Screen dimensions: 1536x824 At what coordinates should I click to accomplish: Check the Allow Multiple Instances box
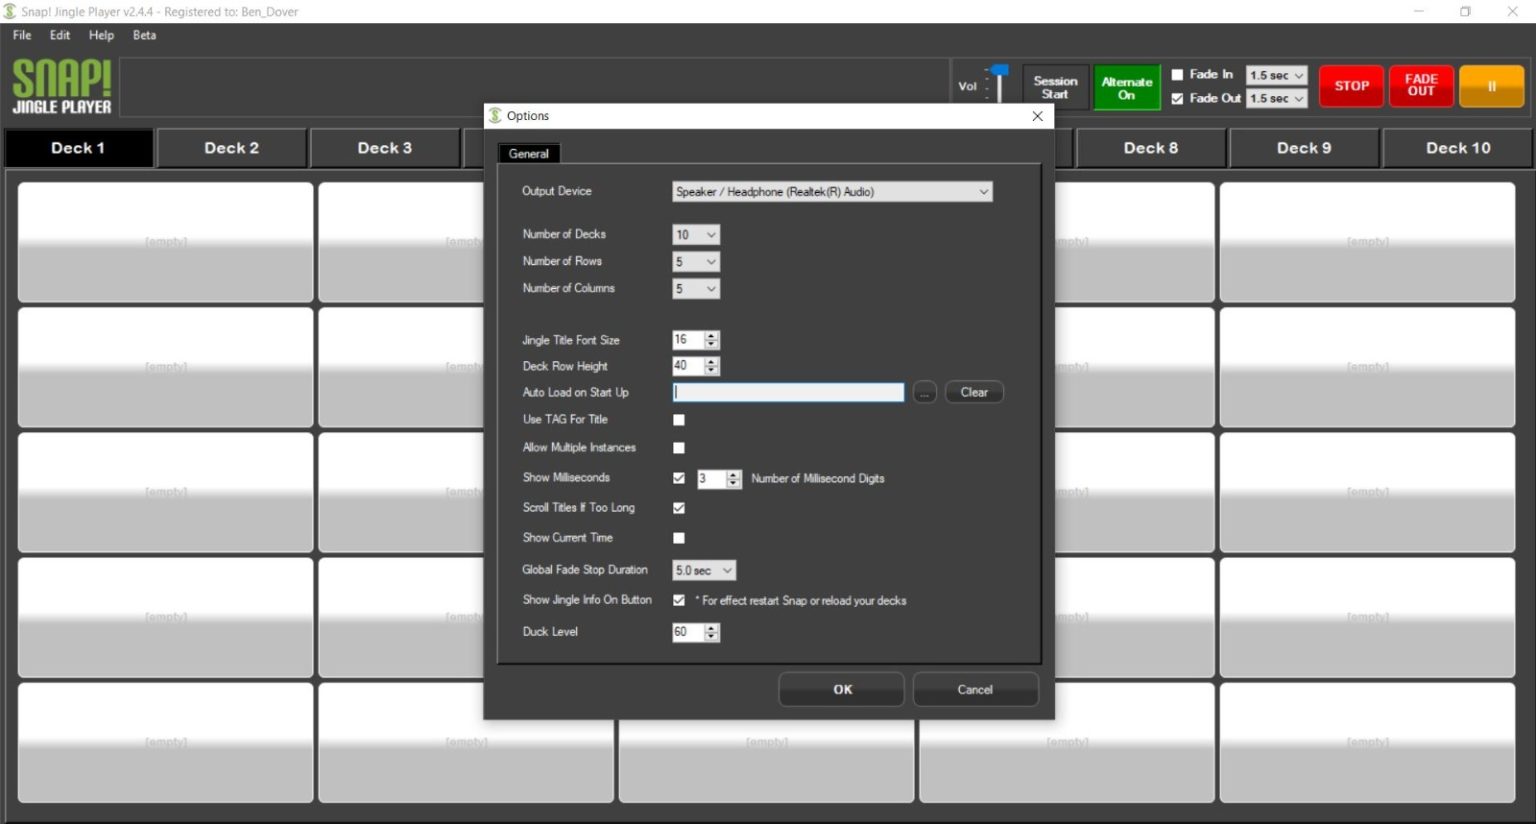pos(679,448)
